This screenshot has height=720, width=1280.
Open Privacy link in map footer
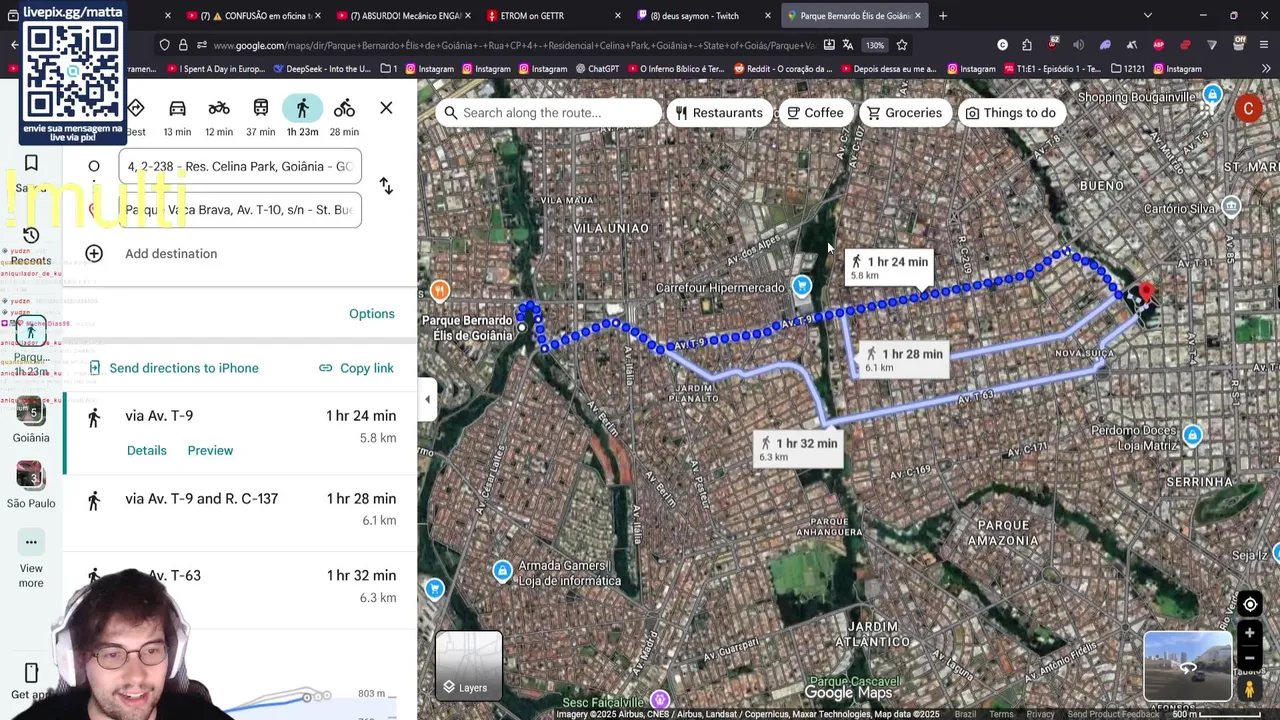1040,714
